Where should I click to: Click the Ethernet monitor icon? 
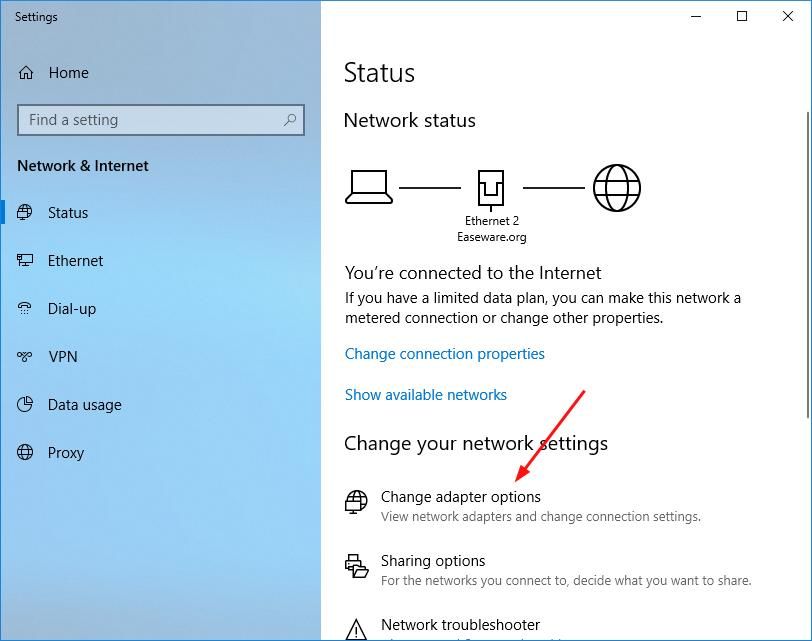tap(26, 261)
